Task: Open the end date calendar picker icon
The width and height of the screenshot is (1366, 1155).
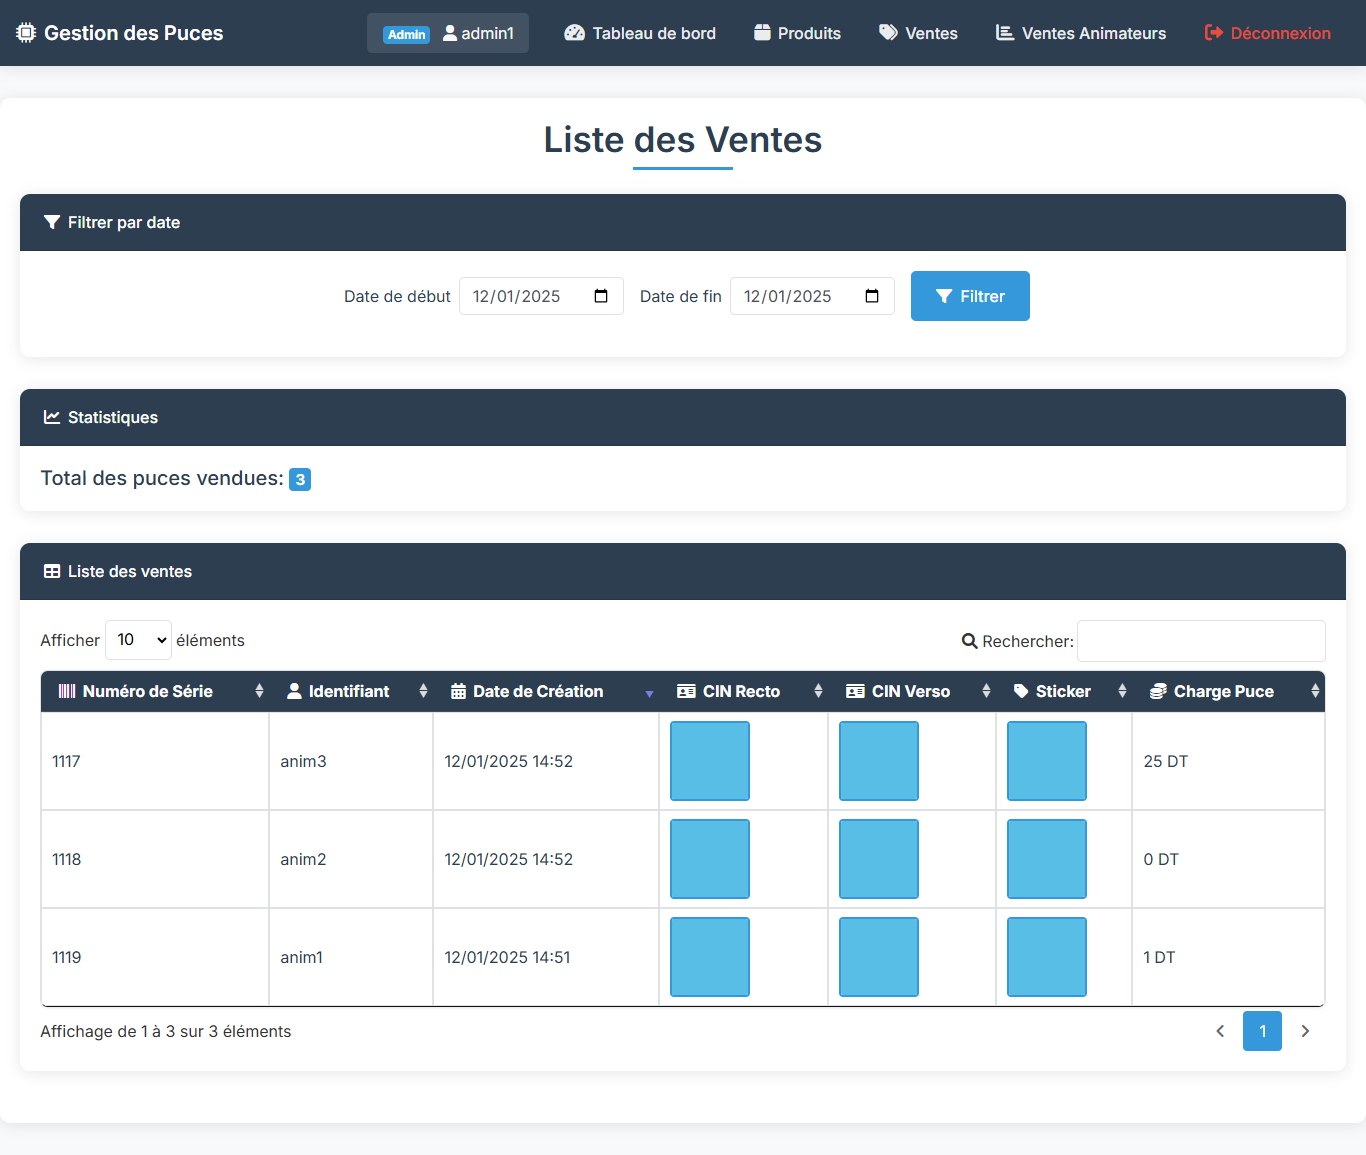Action: [x=872, y=296]
